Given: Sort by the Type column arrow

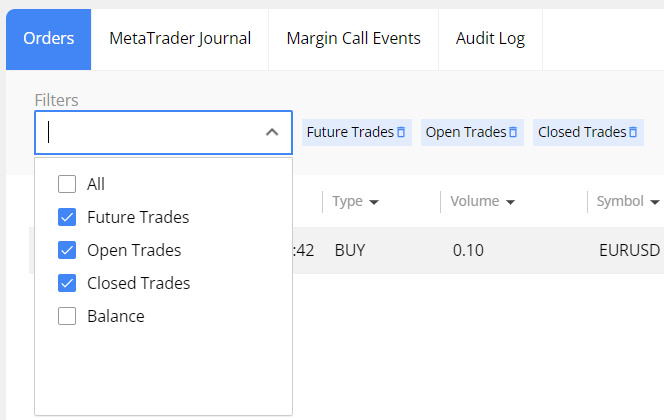Looking at the screenshot, I should click(x=374, y=202).
